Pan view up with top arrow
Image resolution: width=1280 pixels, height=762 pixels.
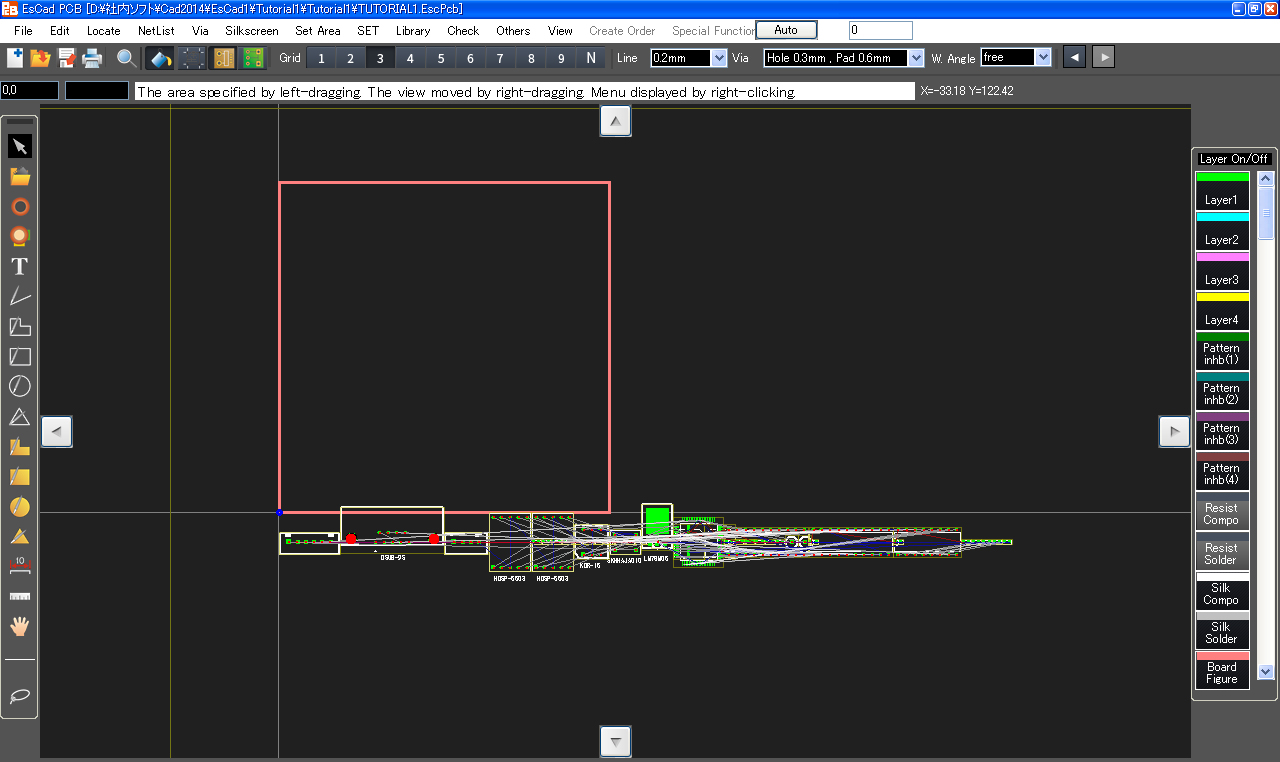click(615, 121)
